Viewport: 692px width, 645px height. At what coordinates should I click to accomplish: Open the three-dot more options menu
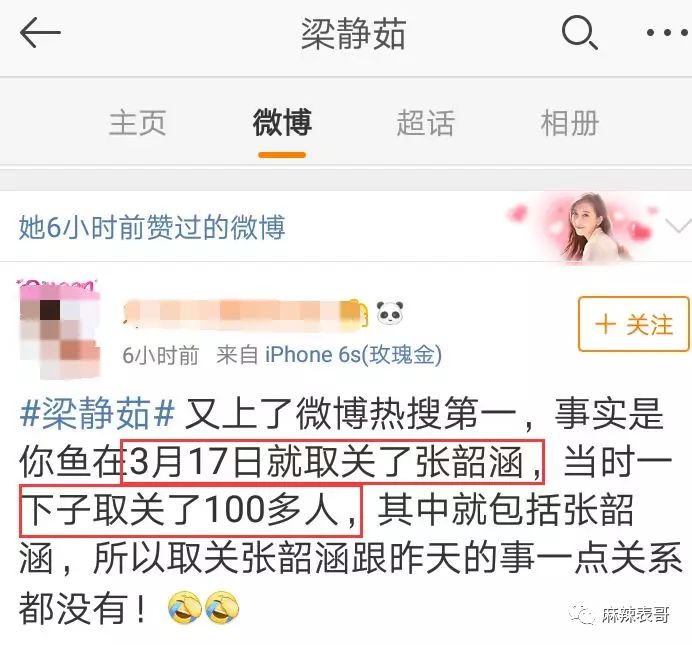coord(667,33)
